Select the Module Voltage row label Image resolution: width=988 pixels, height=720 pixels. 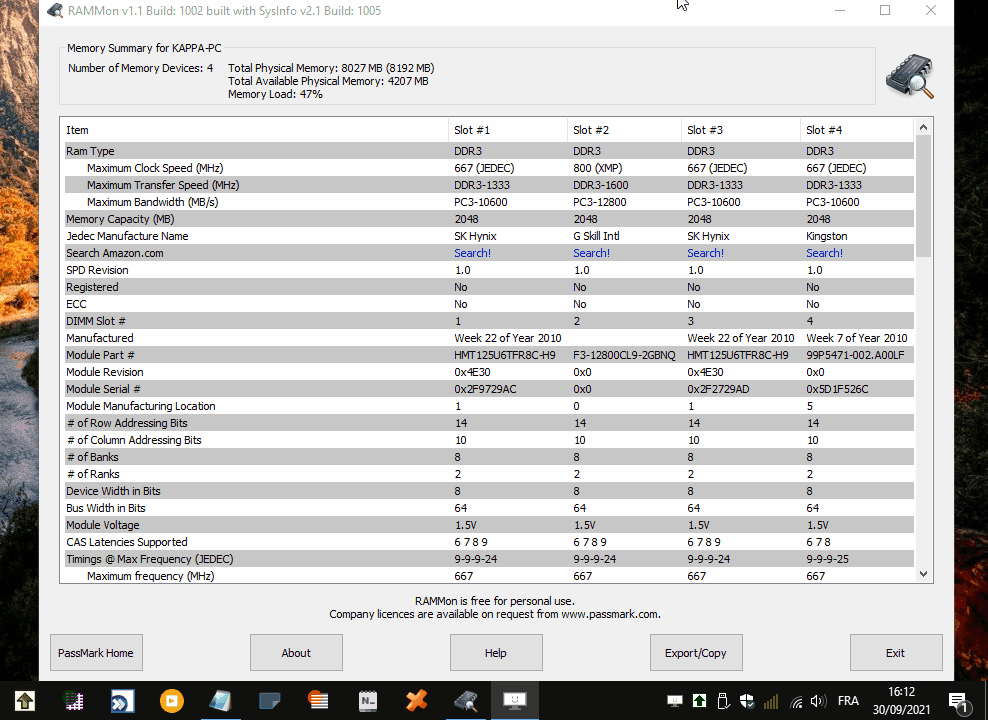pyautogui.click(x=103, y=525)
